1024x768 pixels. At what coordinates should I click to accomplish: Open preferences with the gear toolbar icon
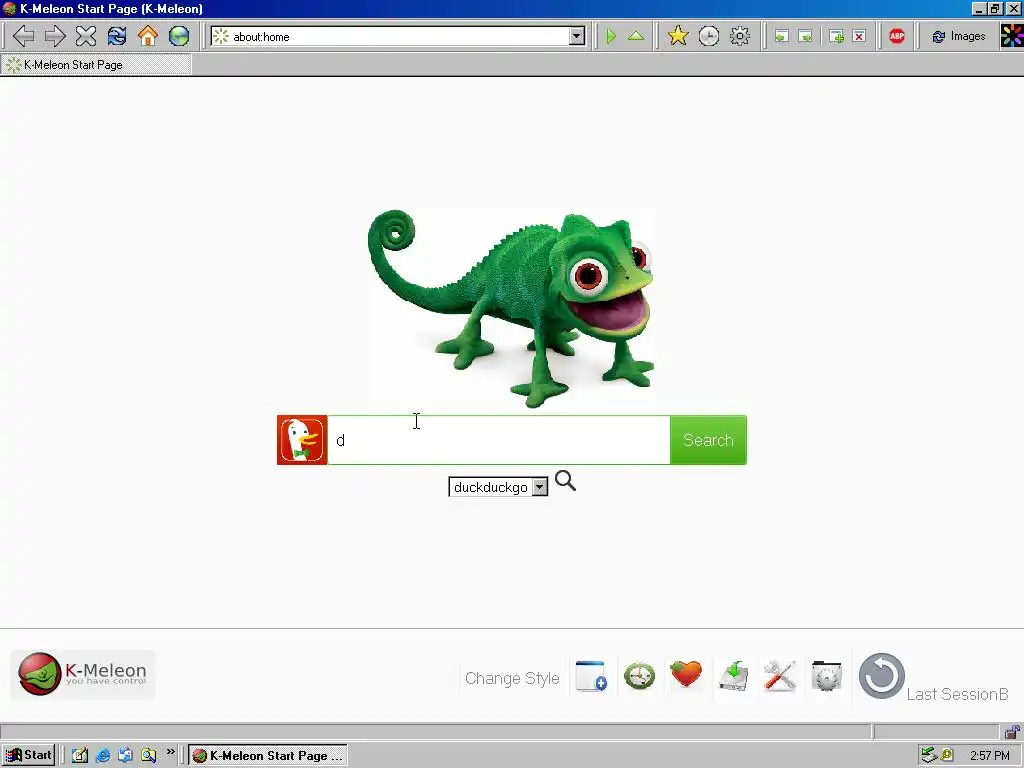tap(739, 36)
